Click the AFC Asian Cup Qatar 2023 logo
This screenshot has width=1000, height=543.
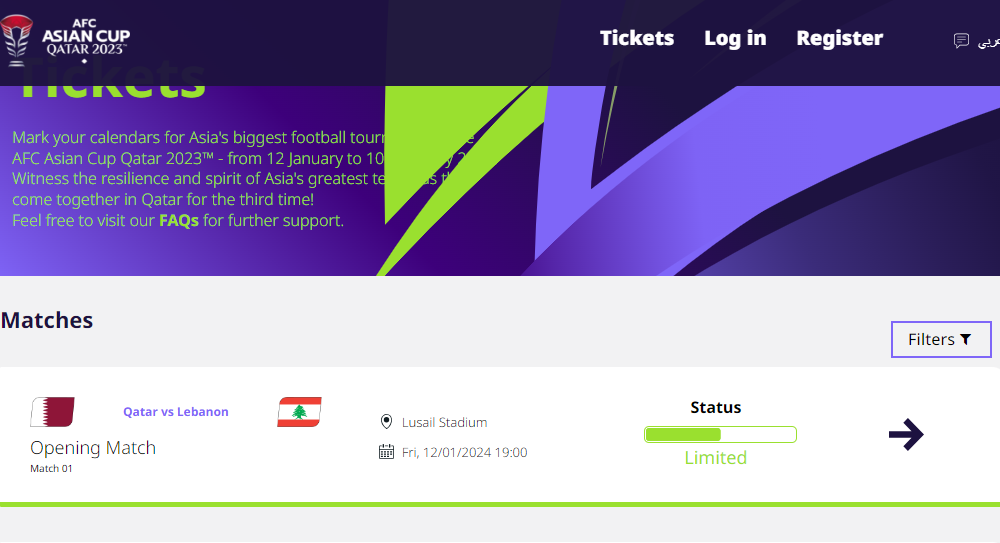[x=66, y=39]
